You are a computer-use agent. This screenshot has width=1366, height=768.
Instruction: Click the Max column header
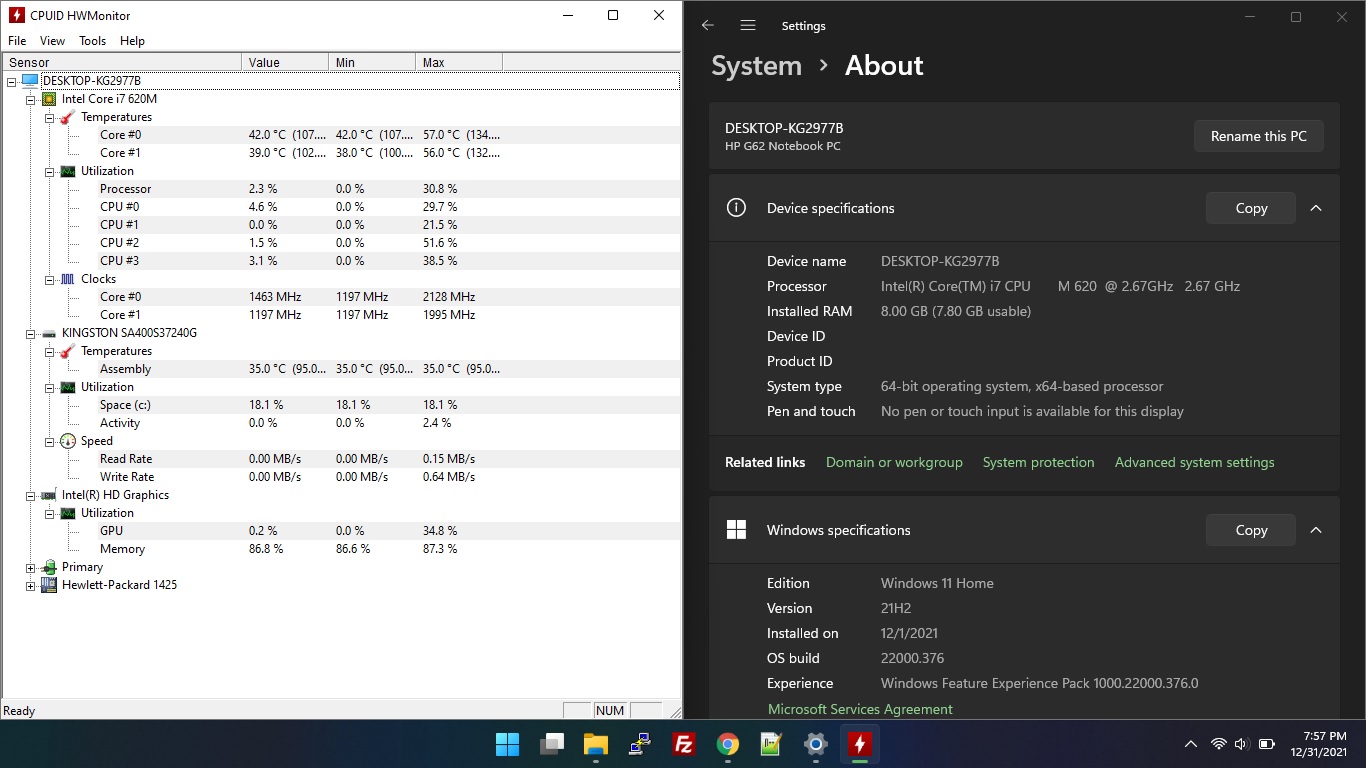coord(434,62)
